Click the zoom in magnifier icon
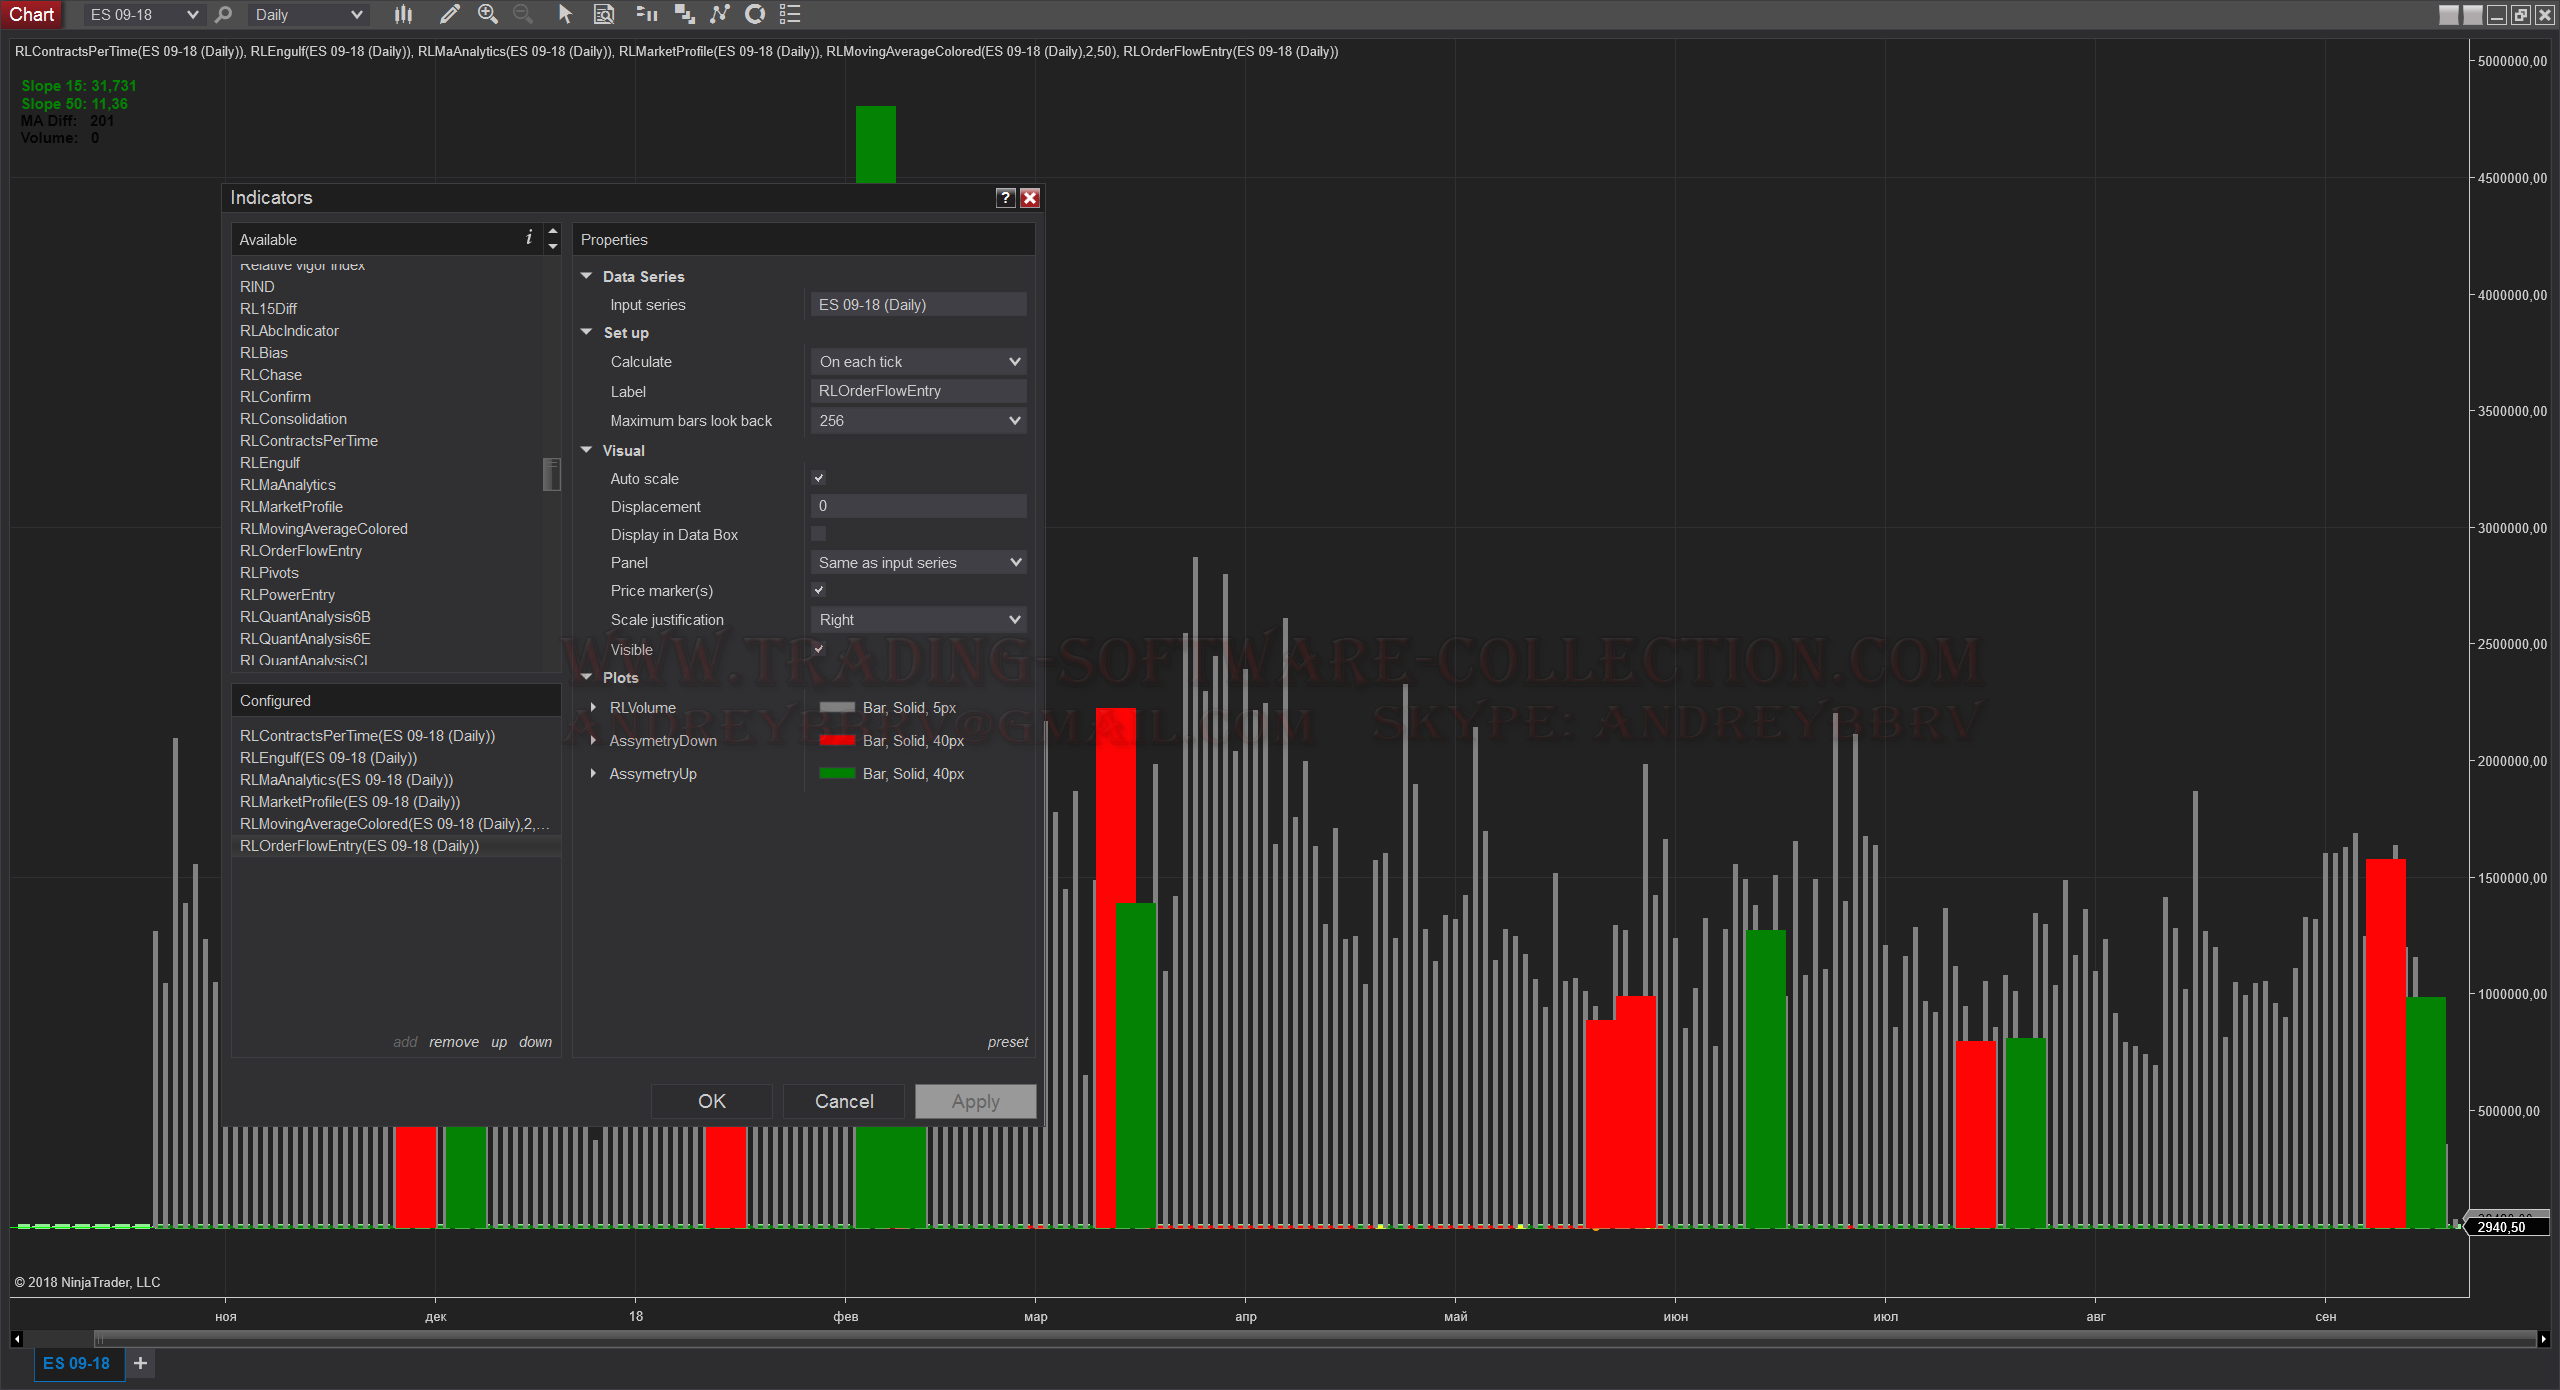 point(487,14)
